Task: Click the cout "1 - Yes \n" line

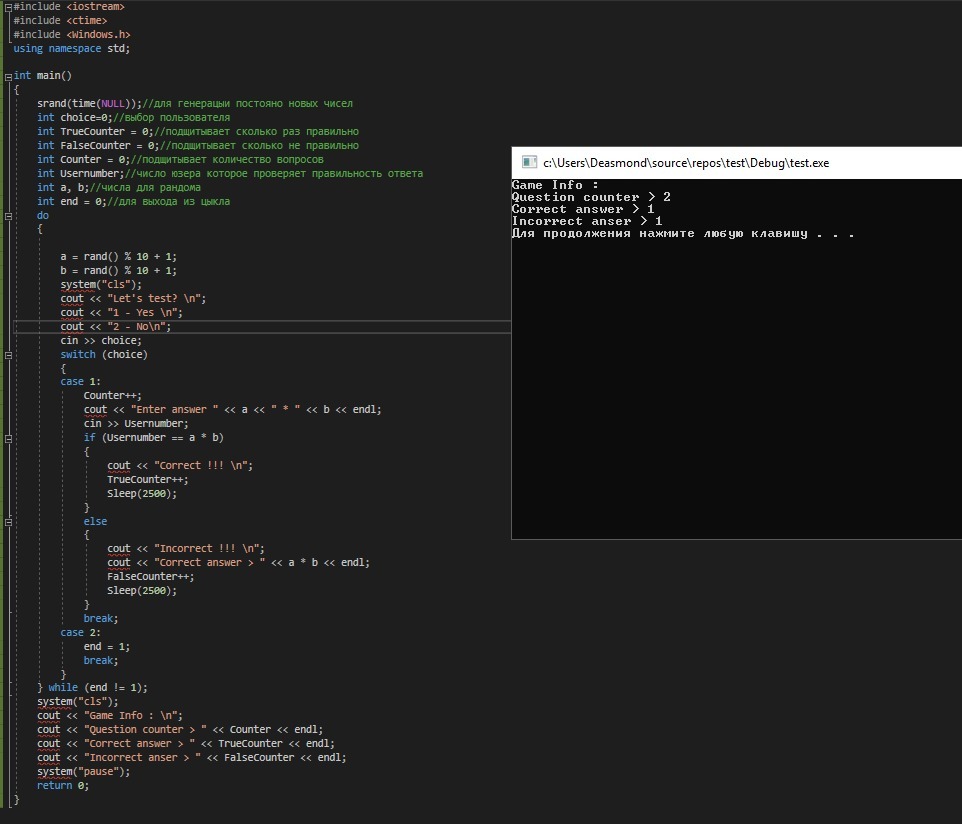Action: pos(121,313)
